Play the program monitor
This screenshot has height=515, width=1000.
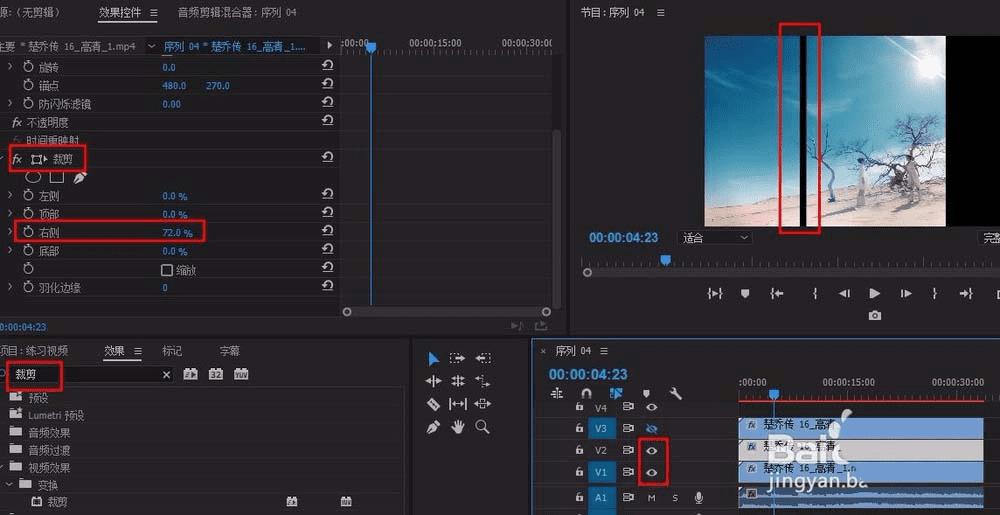(x=874, y=293)
